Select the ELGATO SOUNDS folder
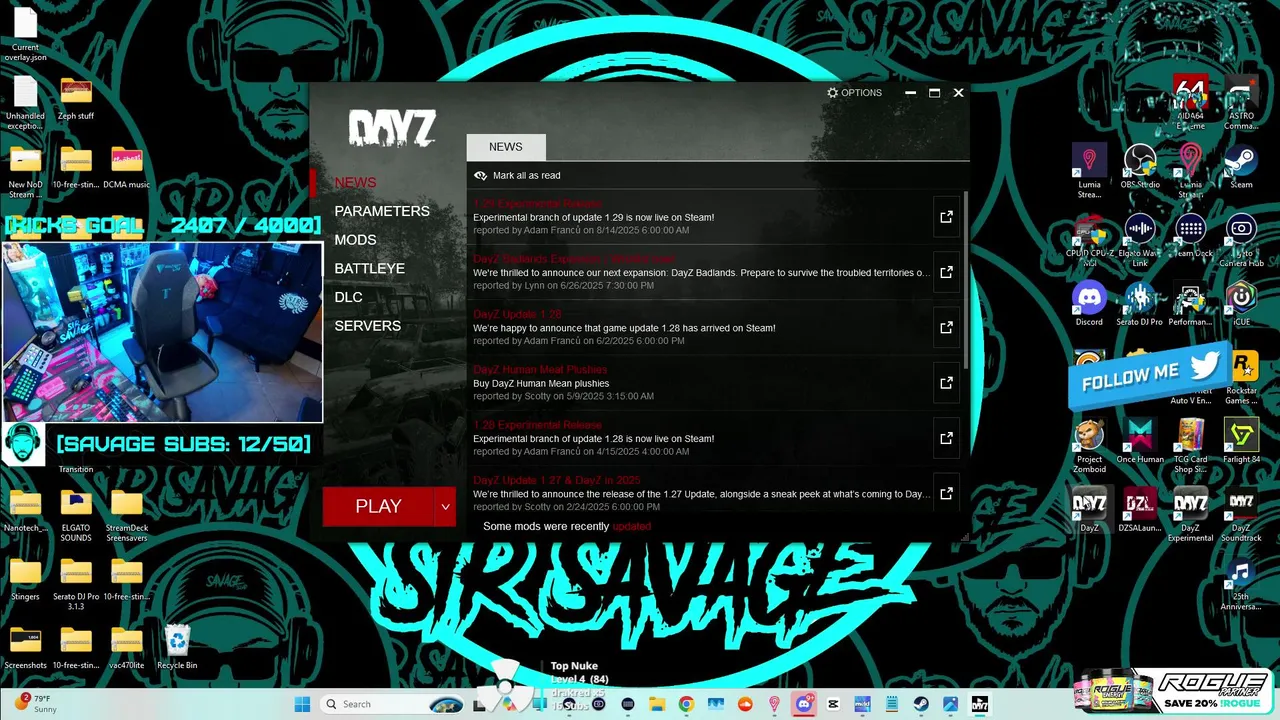 76,515
